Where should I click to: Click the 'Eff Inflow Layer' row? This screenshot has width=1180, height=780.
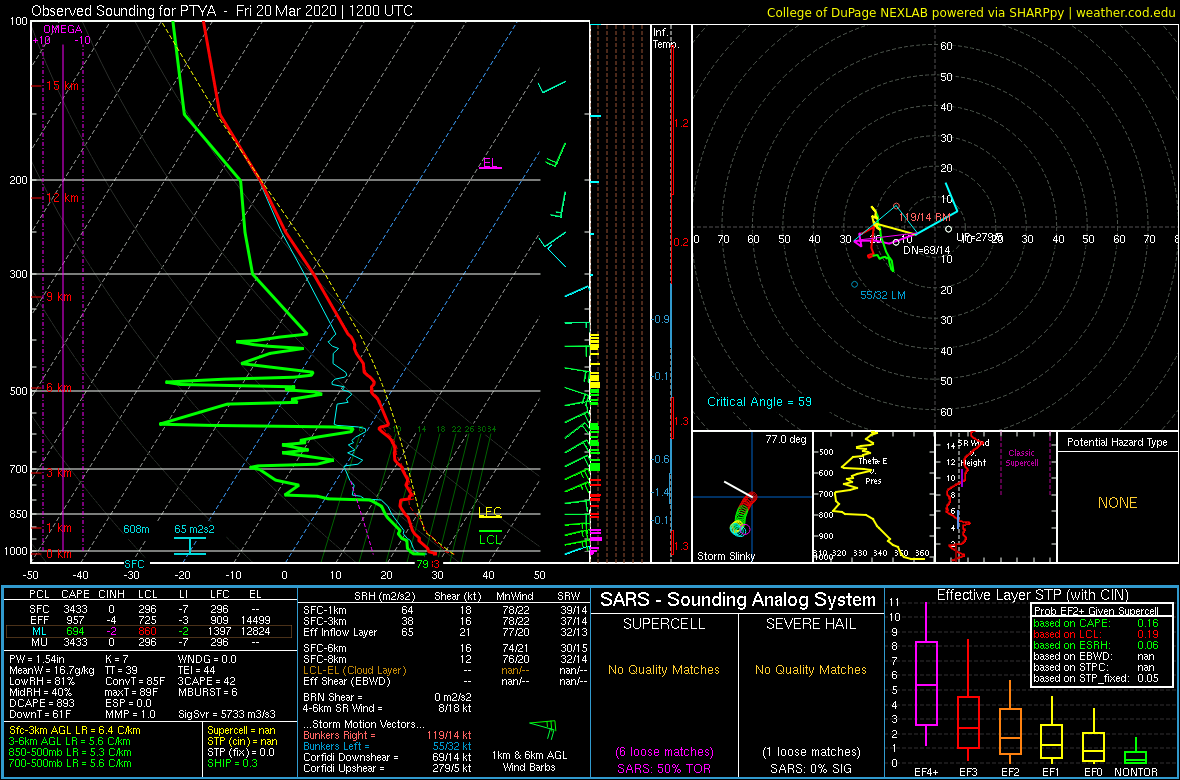coord(444,631)
